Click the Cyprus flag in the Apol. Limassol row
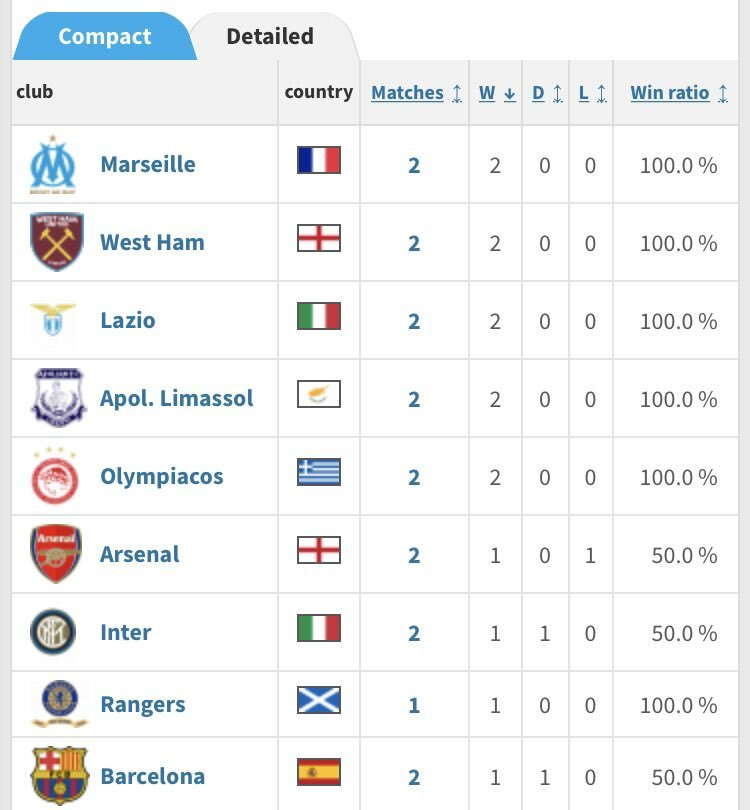This screenshot has width=750, height=810. click(x=319, y=394)
